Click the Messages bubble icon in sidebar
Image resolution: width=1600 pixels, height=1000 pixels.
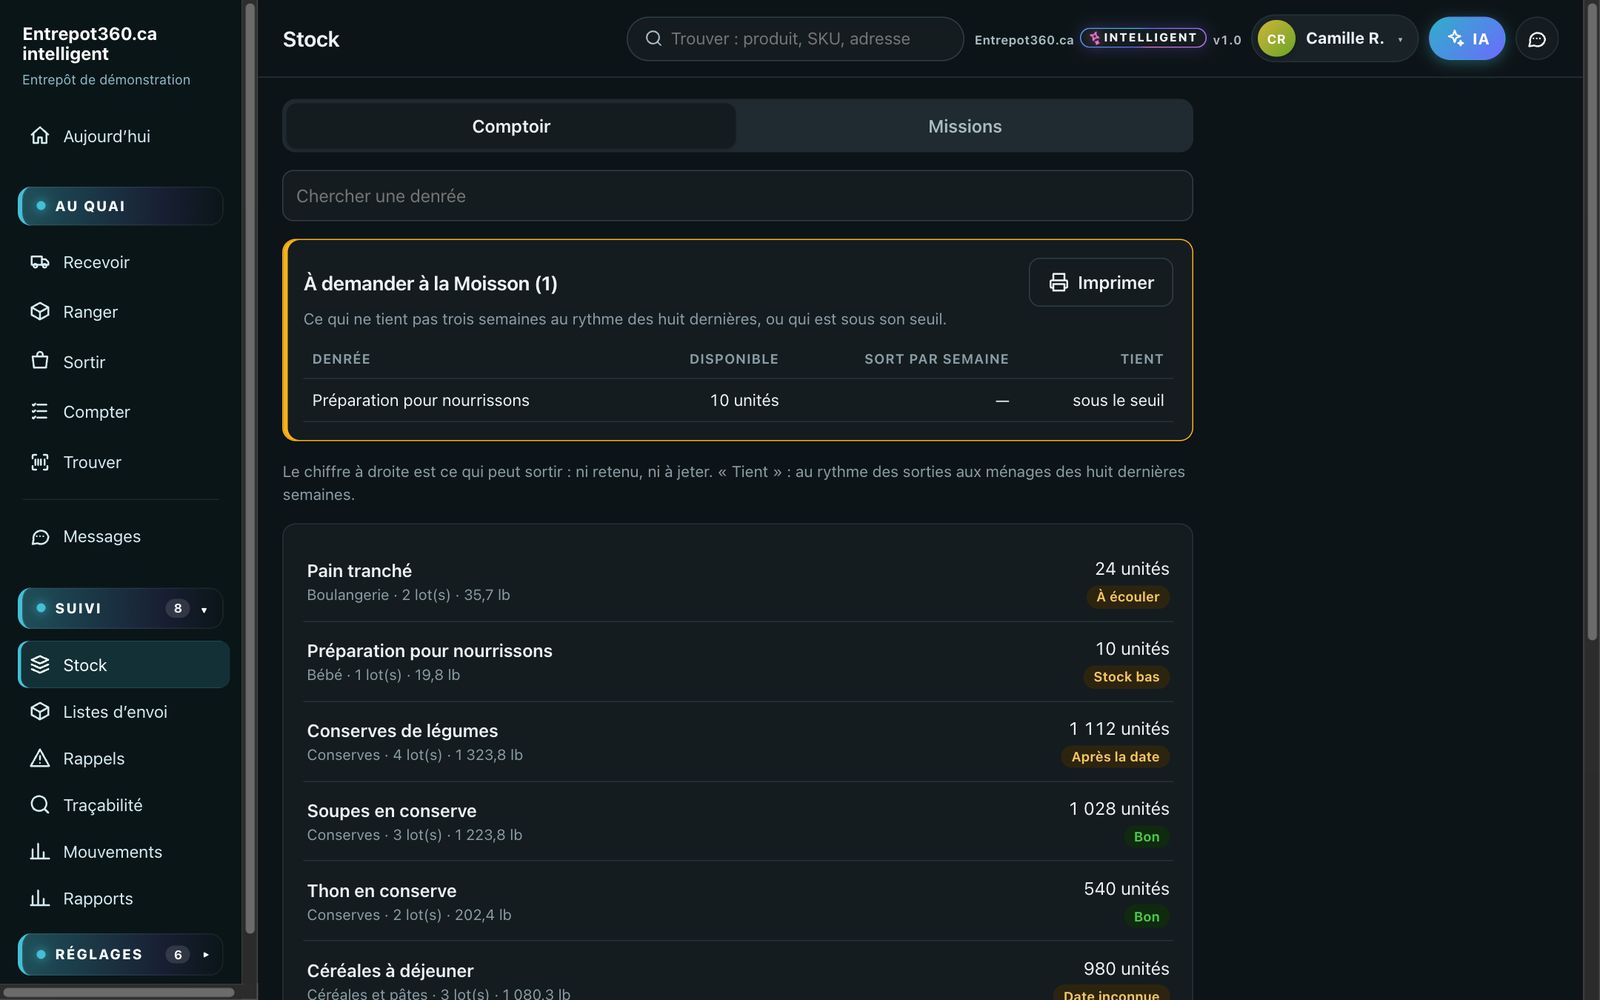click(40, 537)
